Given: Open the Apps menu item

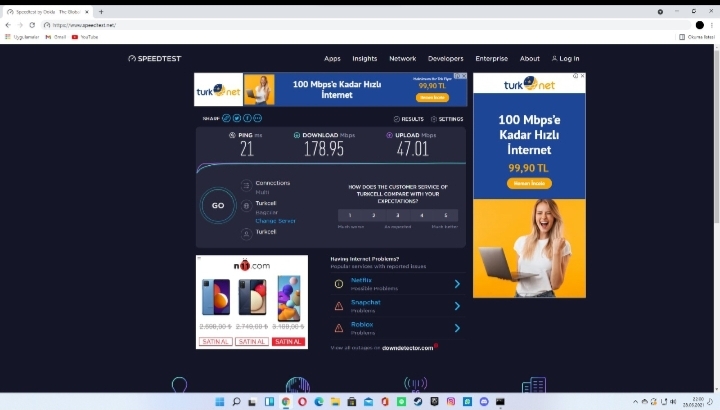Looking at the screenshot, I should pos(332,58).
